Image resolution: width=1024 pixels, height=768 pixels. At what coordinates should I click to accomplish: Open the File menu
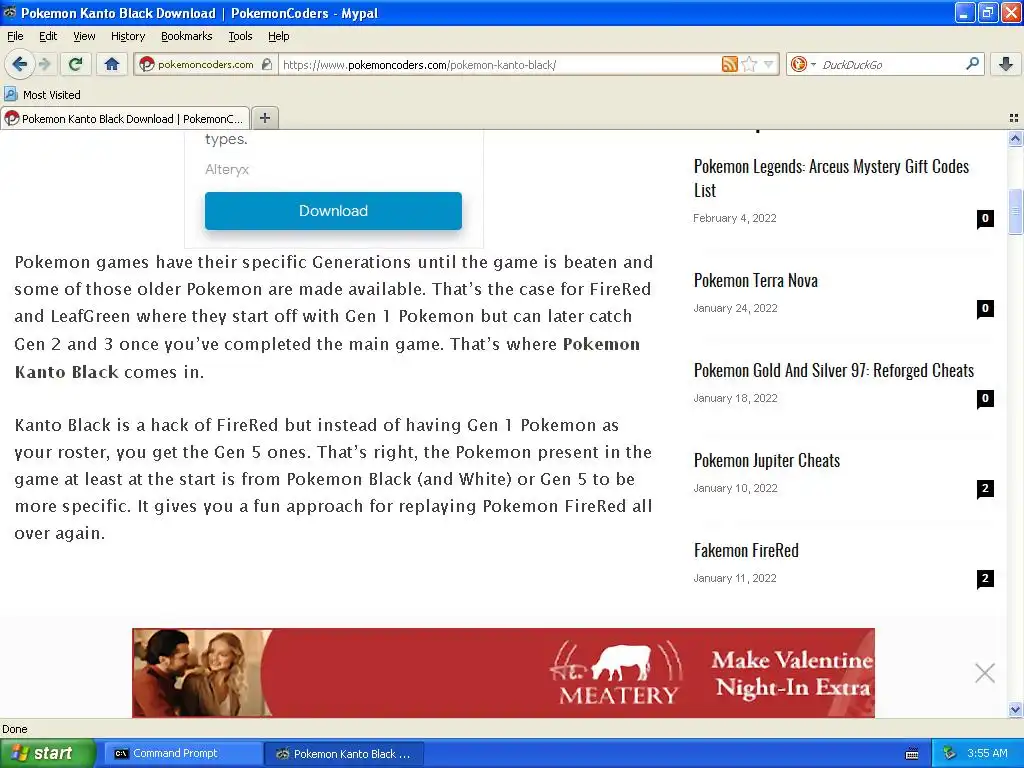click(x=15, y=36)
